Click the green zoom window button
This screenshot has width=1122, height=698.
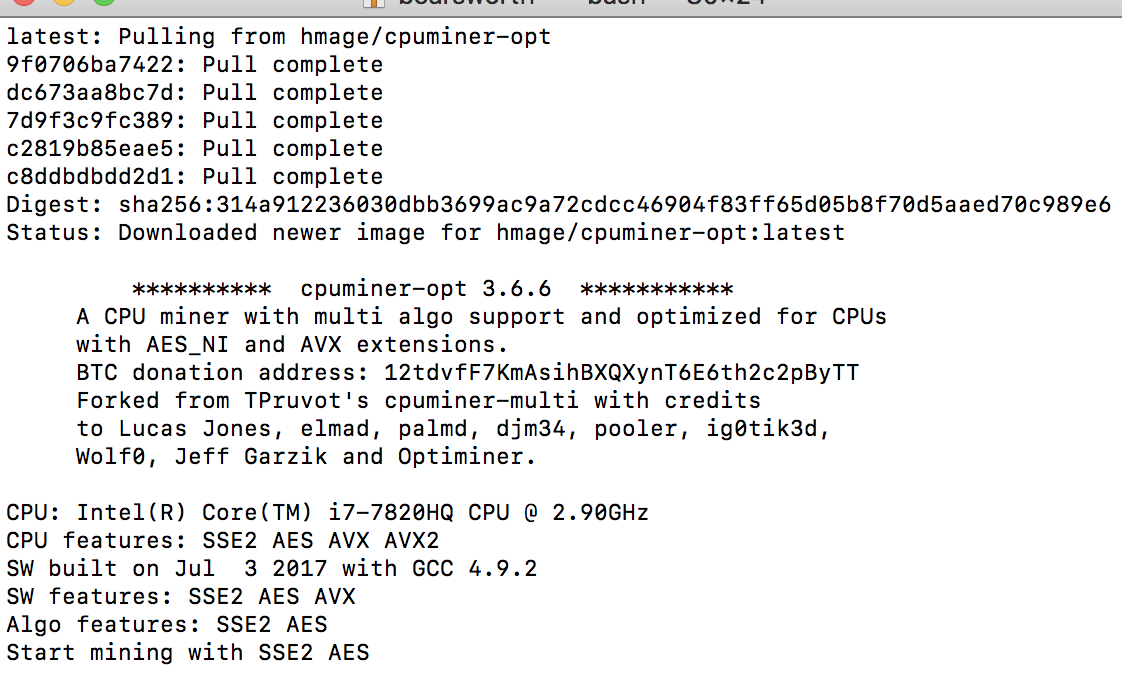click(x=102, y=3)
